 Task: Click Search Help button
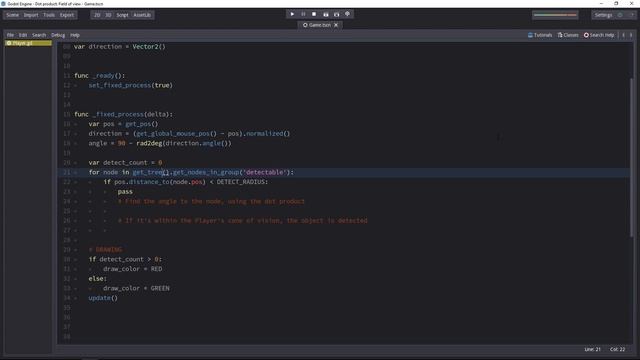599,35
